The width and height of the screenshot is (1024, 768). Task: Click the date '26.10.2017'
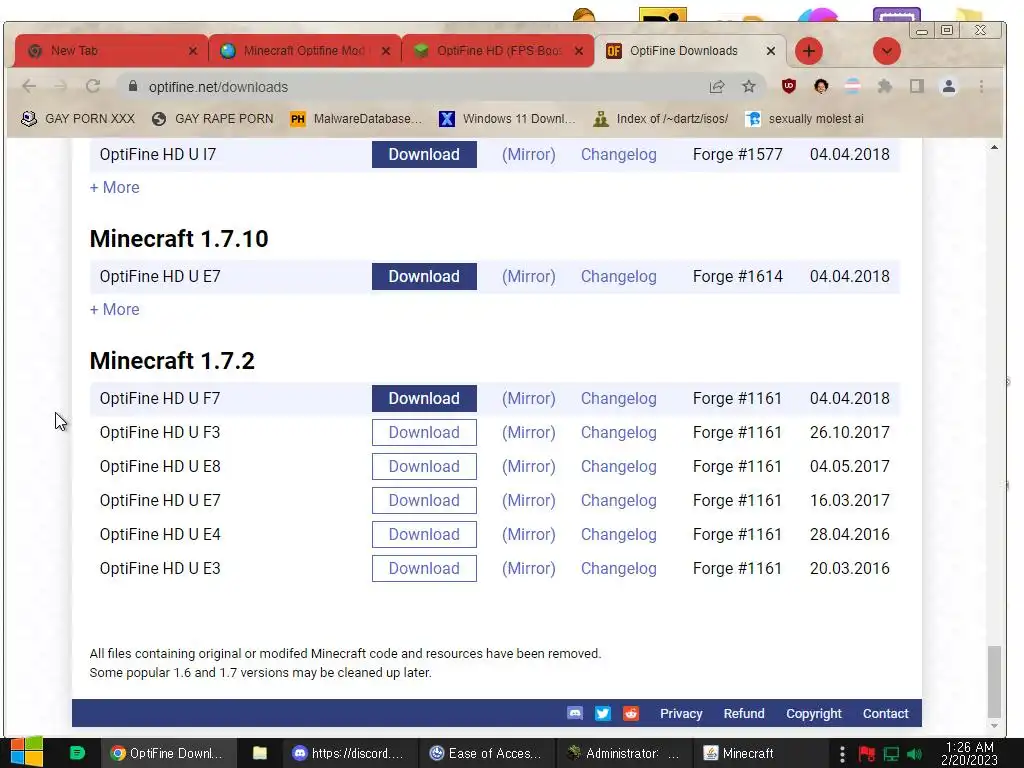849,432
